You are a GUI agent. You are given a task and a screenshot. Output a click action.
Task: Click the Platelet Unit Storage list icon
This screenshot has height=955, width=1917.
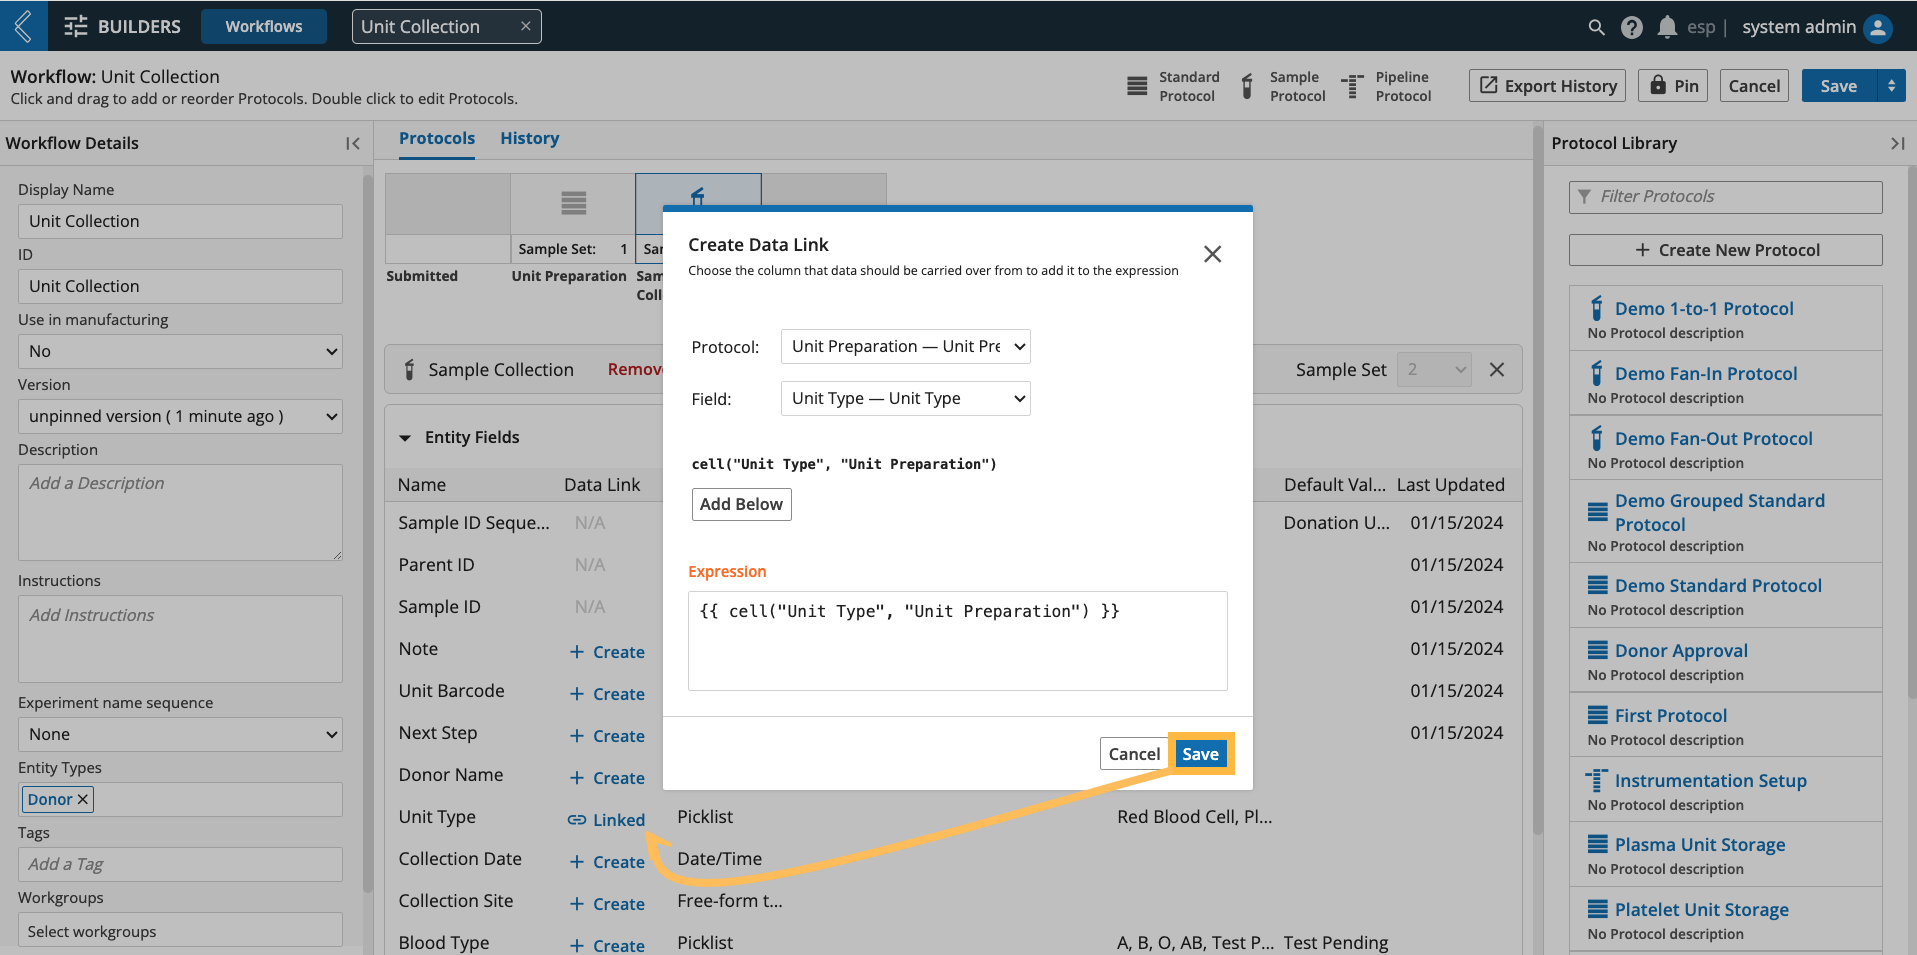[x=1597, y=909]
